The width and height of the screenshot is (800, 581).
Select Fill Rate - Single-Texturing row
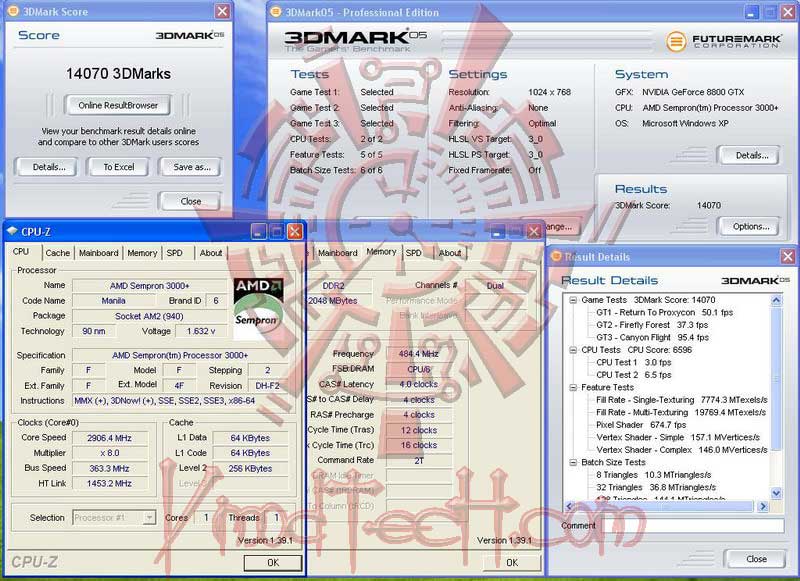tap(682, 400)
